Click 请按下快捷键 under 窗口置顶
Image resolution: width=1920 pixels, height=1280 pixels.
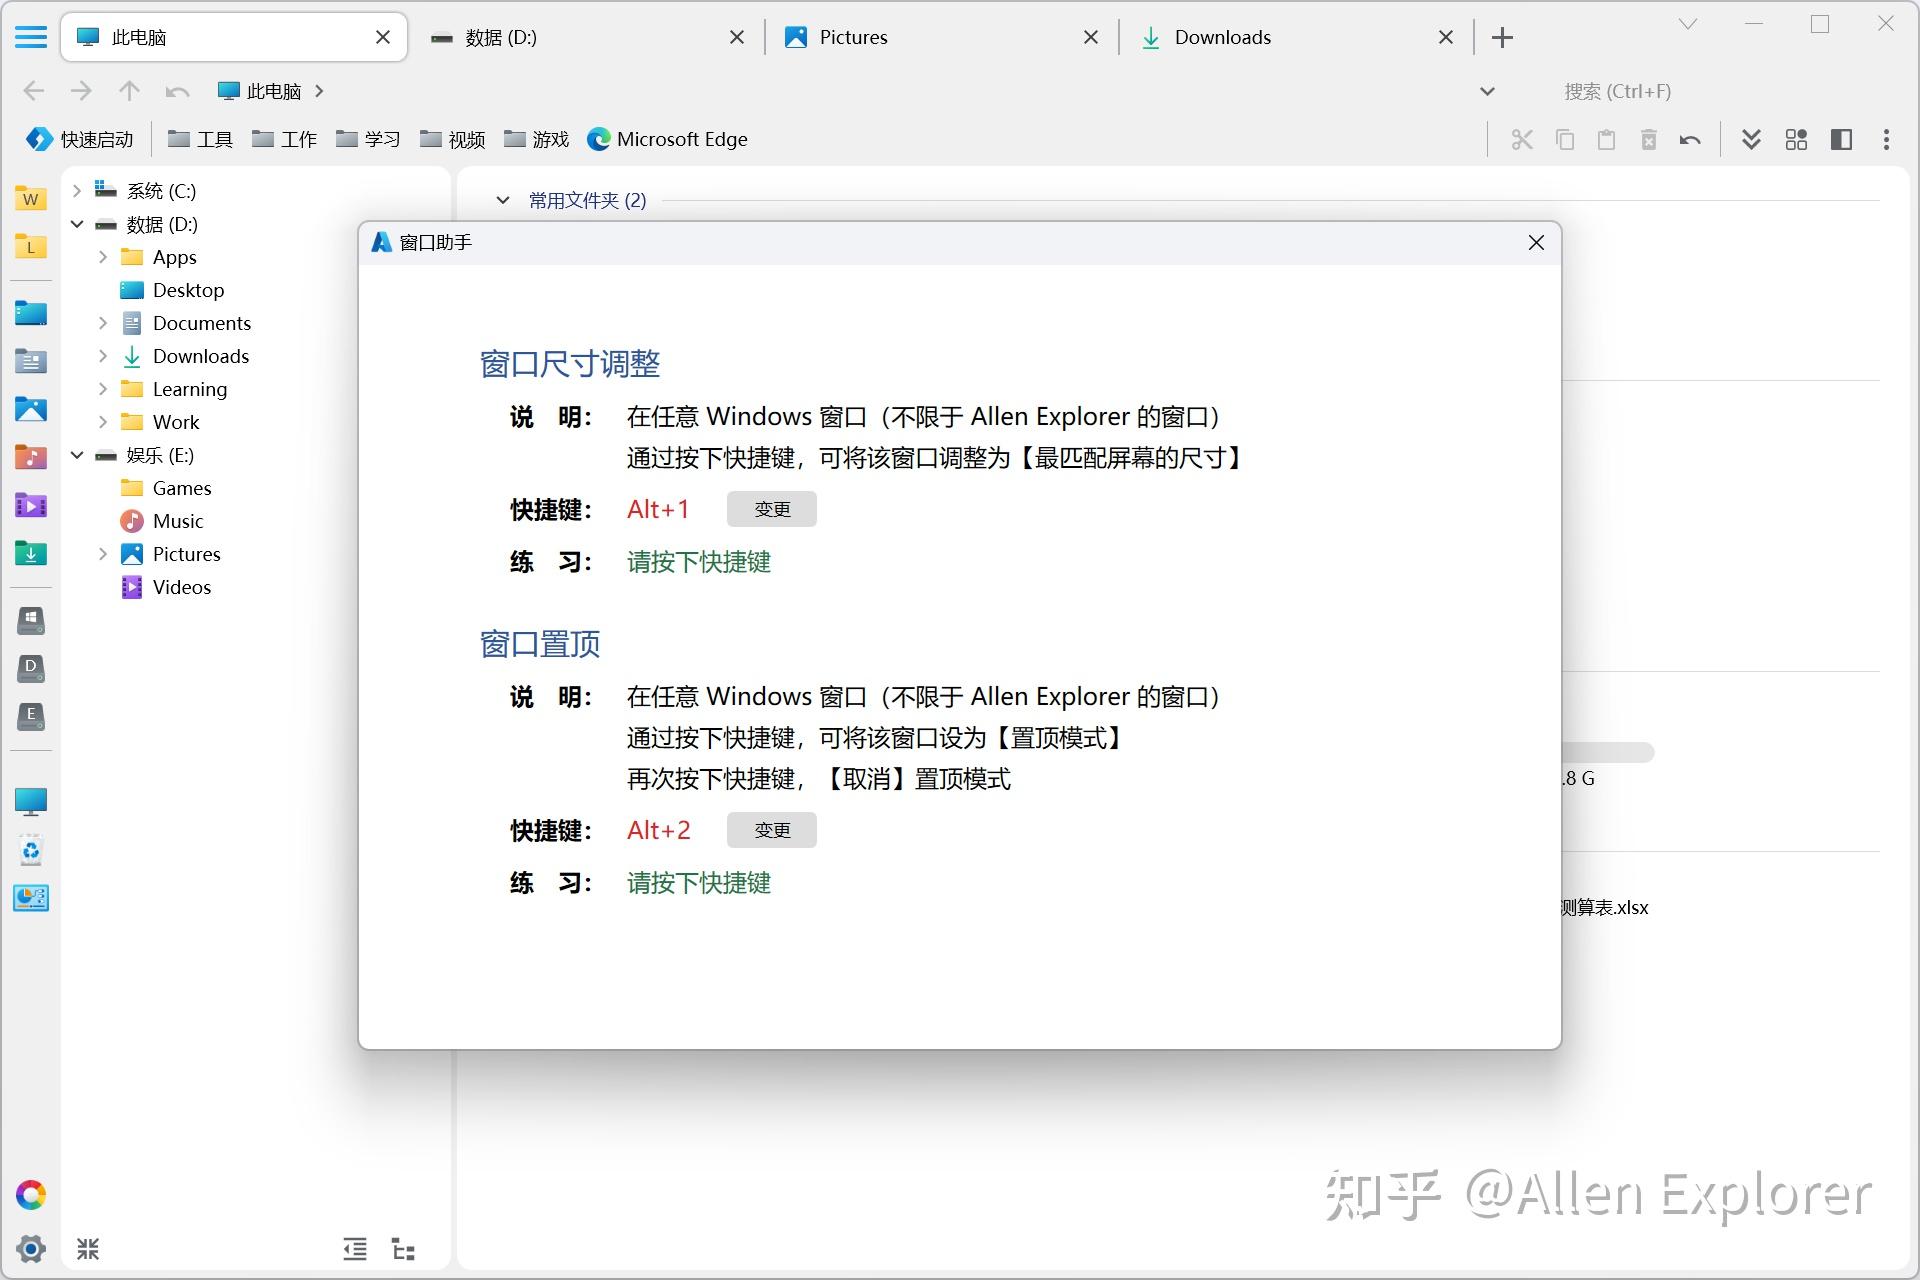pyautogui.click(x=697, y=883)
